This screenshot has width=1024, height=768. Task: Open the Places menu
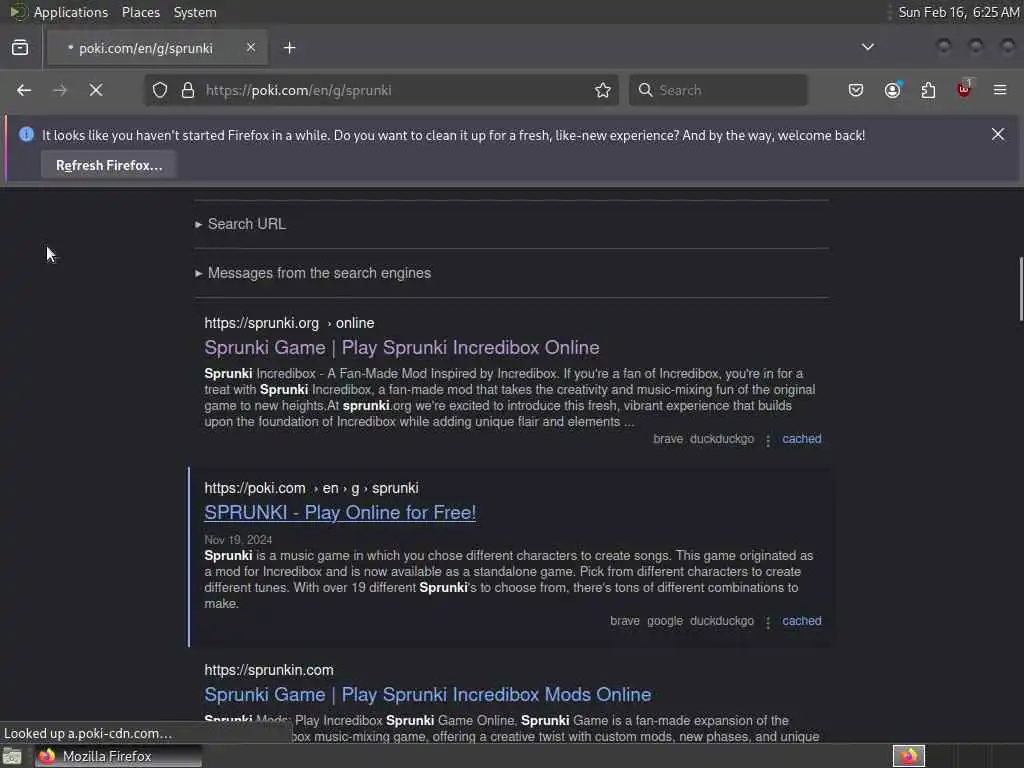[x=141, y=12]
